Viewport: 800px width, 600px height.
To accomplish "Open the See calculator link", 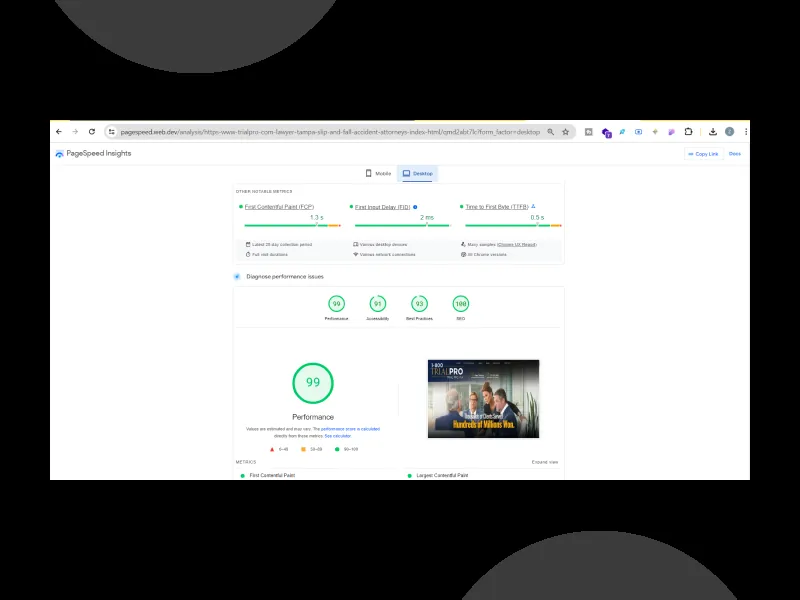I will pyautogui.click(x=338, y=436).
